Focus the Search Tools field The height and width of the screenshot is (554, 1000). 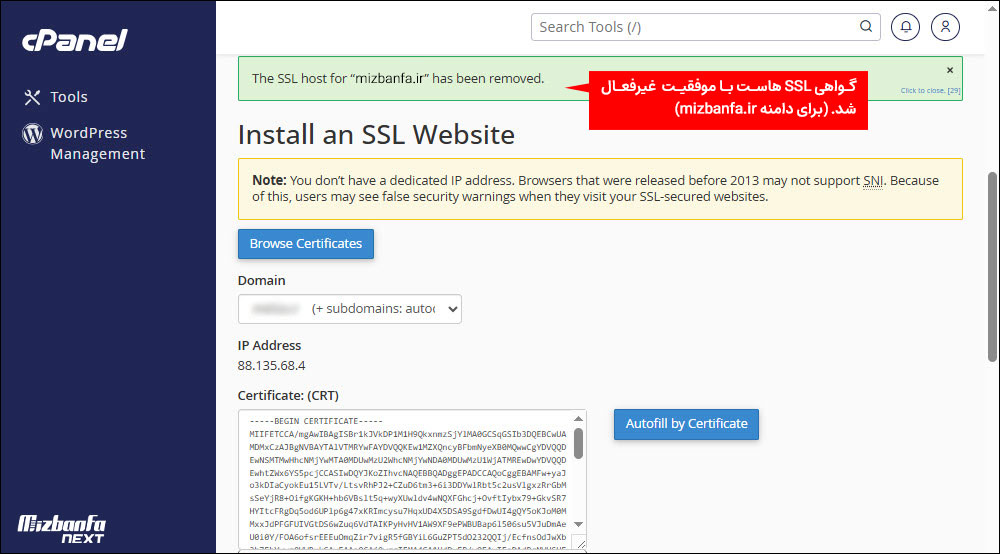pyautogui.click(x=705, y=27)
